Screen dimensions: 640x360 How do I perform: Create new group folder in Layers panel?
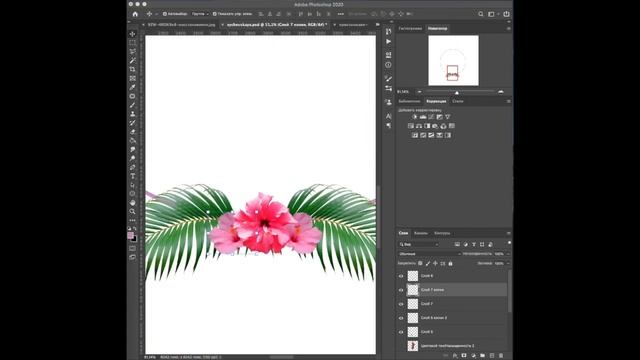tap(482, 356)
